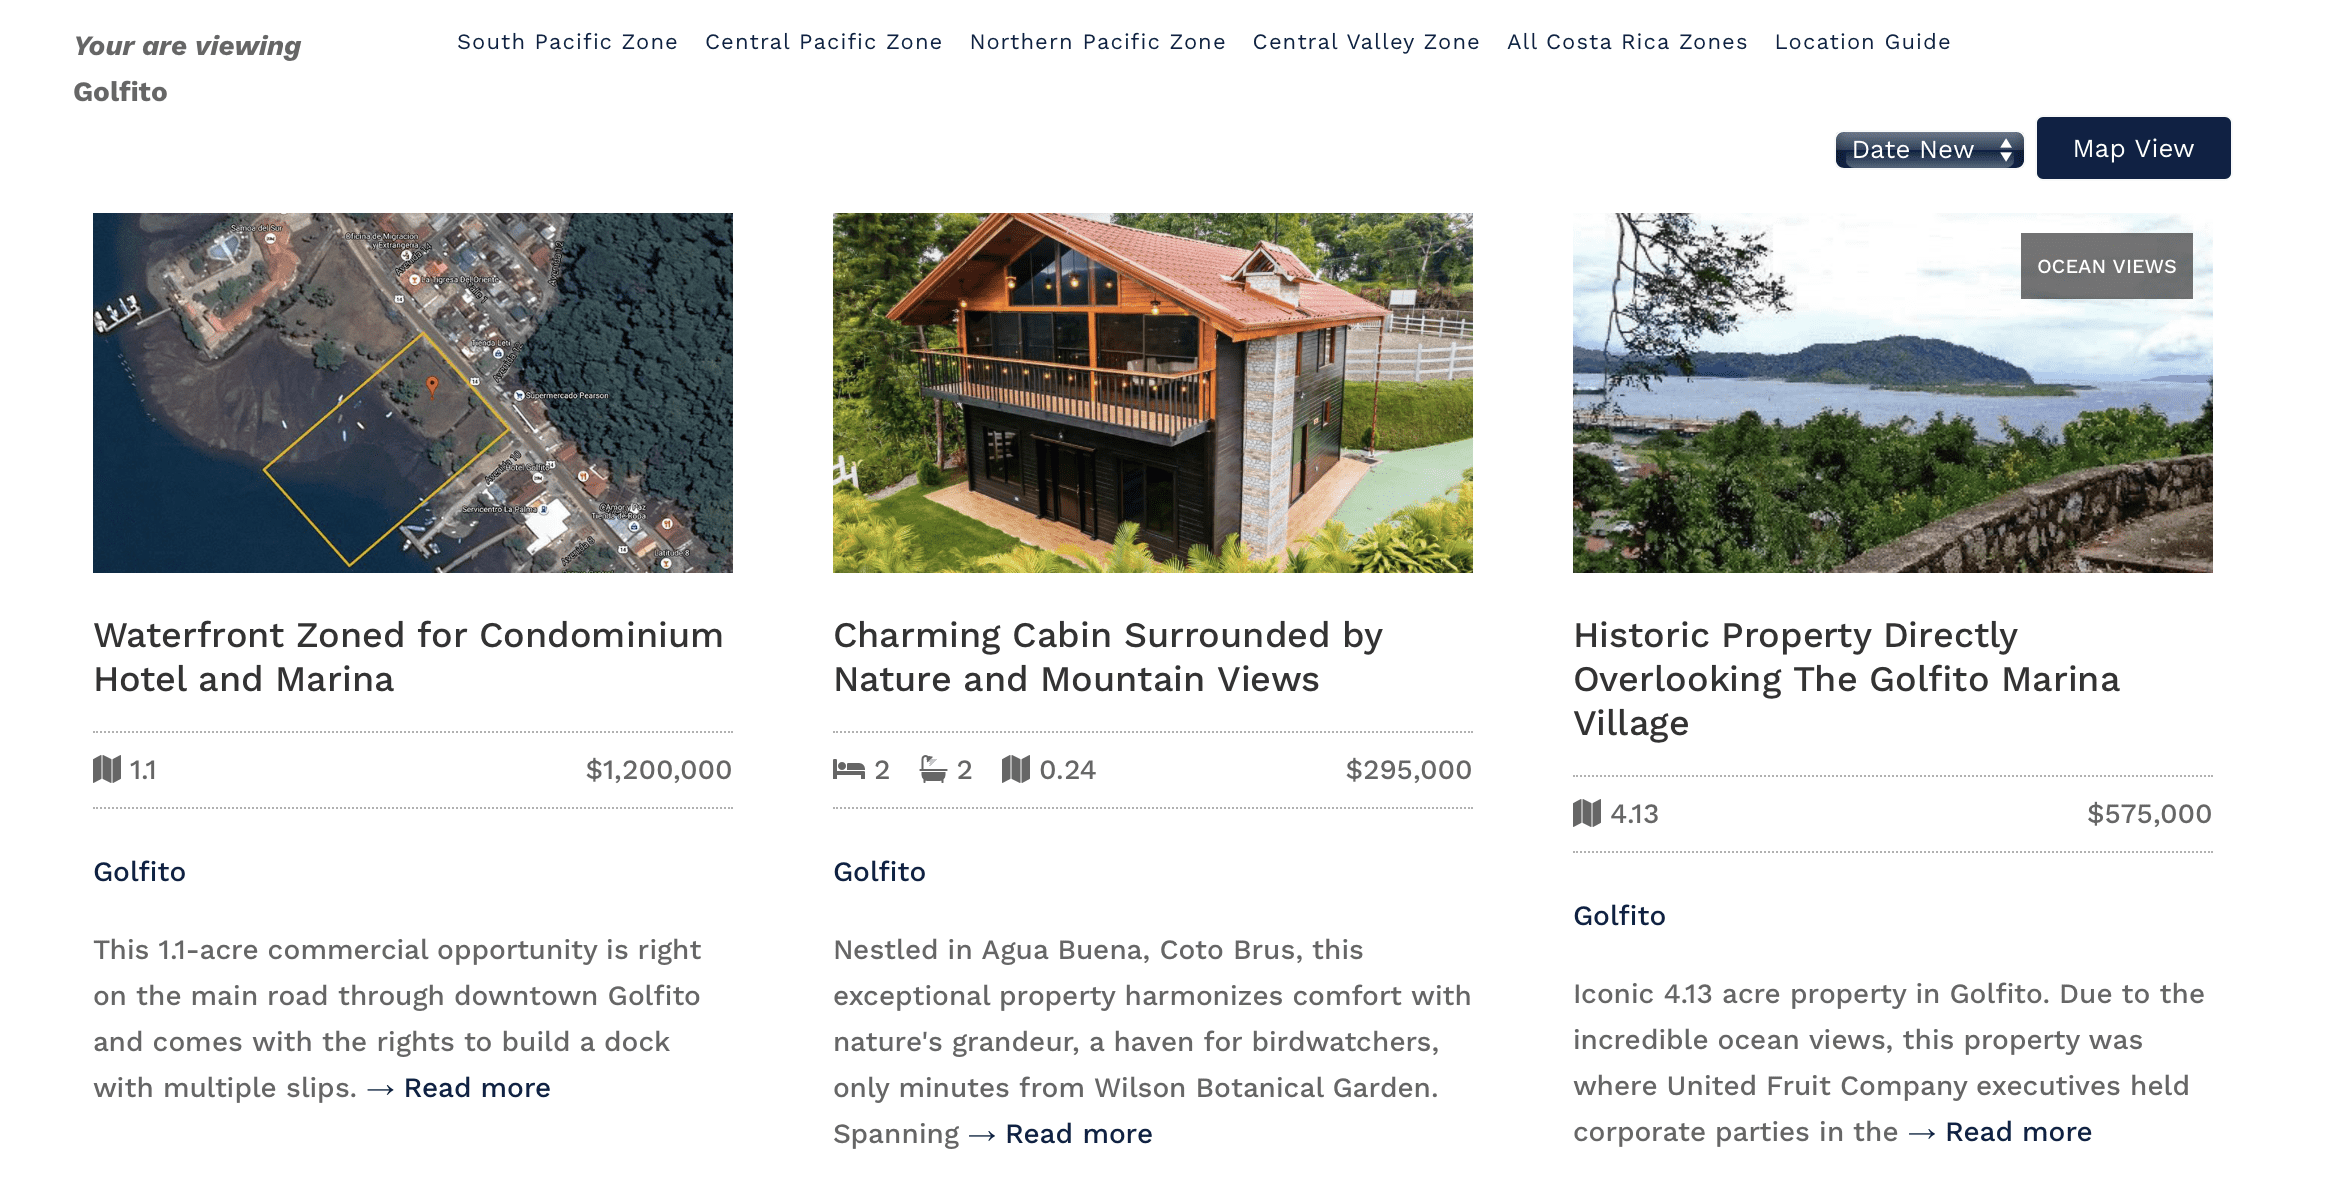Click the Ocean Views tag on photo
The width and height of the screenshot is (2336, 1188).
click(x=2106, y=266)
